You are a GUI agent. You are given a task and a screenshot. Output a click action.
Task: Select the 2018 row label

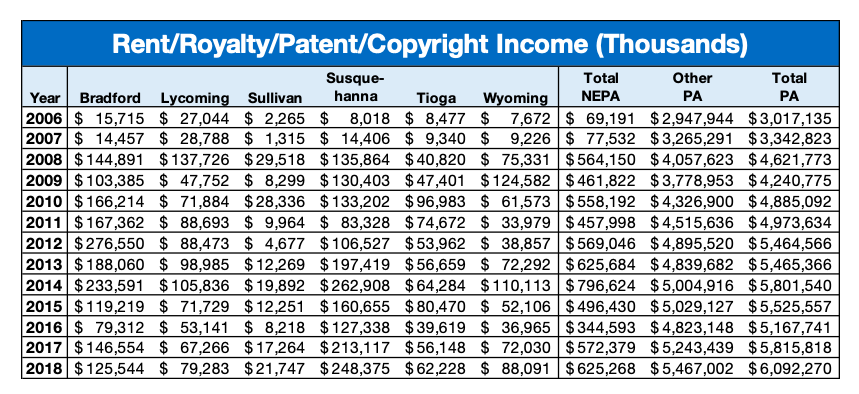[45, 367]
